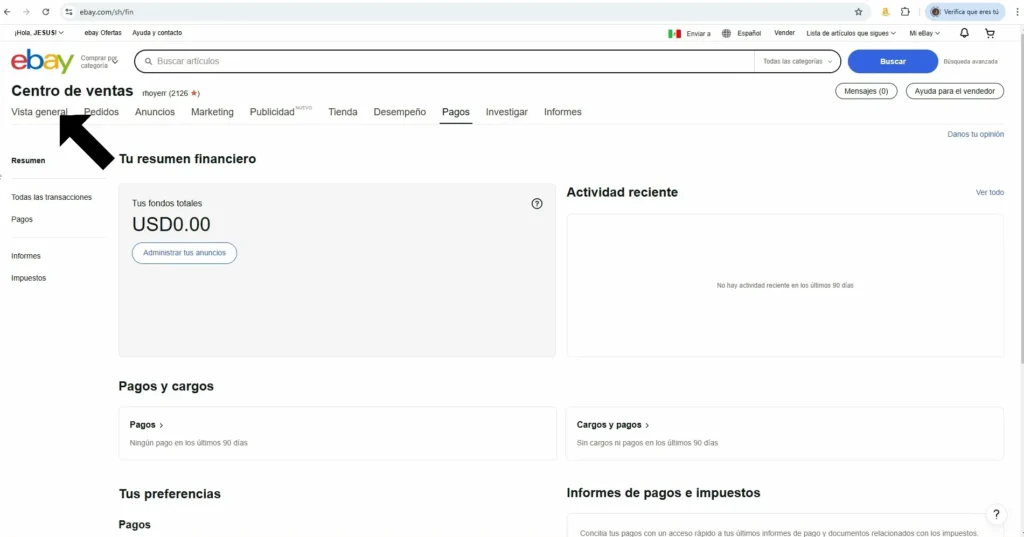Click the Mensajes (0) button
The image size is (1024, 537).
(x=866, y=91)
